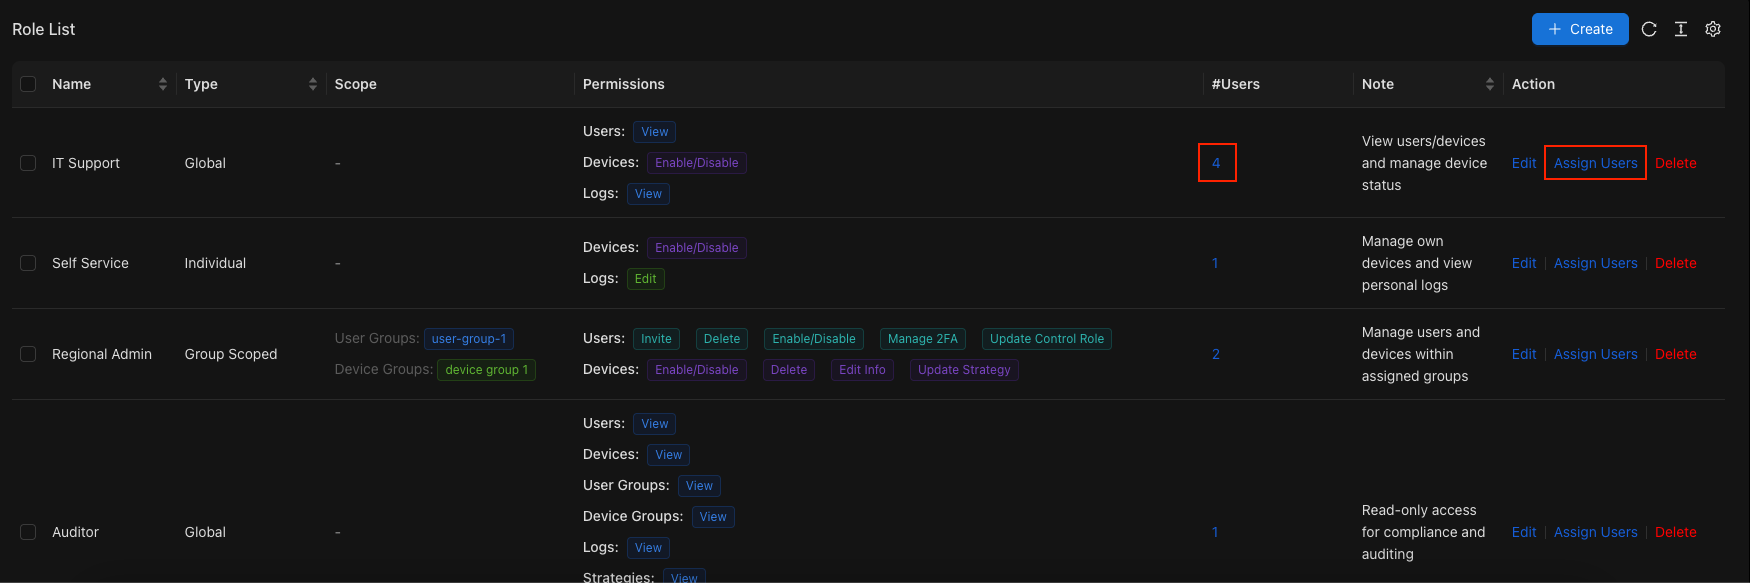Screen dimensions: 1750x583
Task: Click Self Service's Logs Edit tag
Action: coord(646,279)
